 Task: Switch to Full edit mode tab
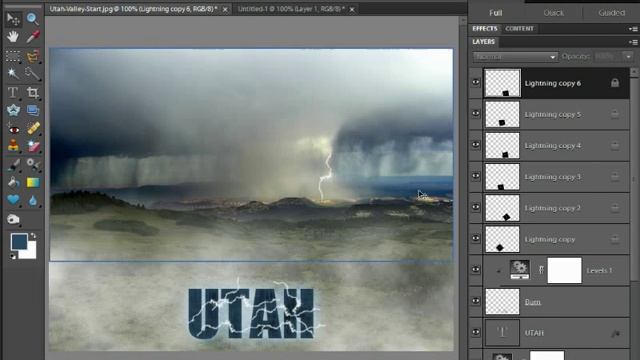pyautogui.click(x=496, y=13)
